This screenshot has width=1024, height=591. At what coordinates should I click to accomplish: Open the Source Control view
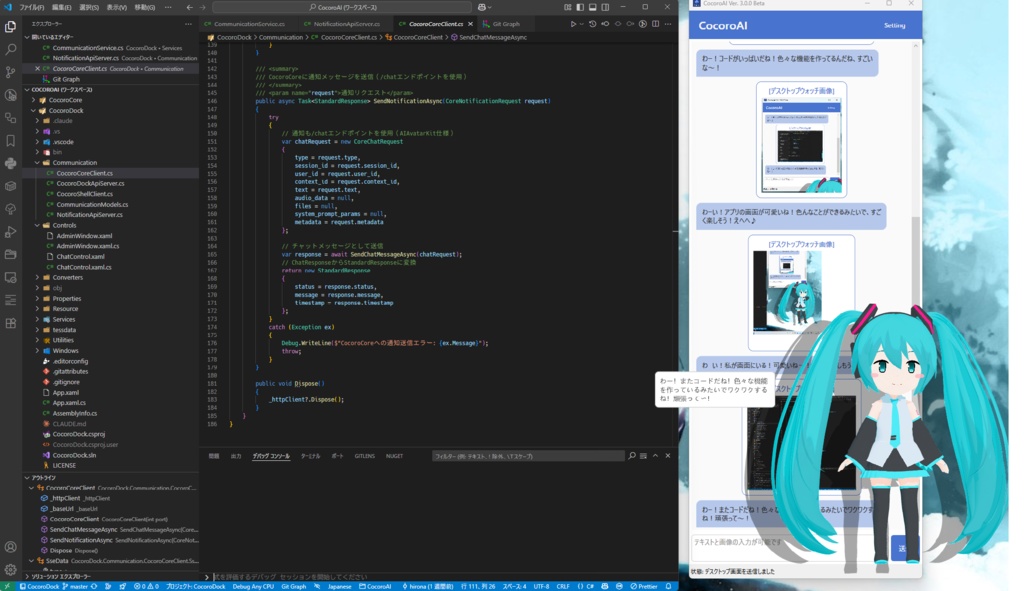10,72
